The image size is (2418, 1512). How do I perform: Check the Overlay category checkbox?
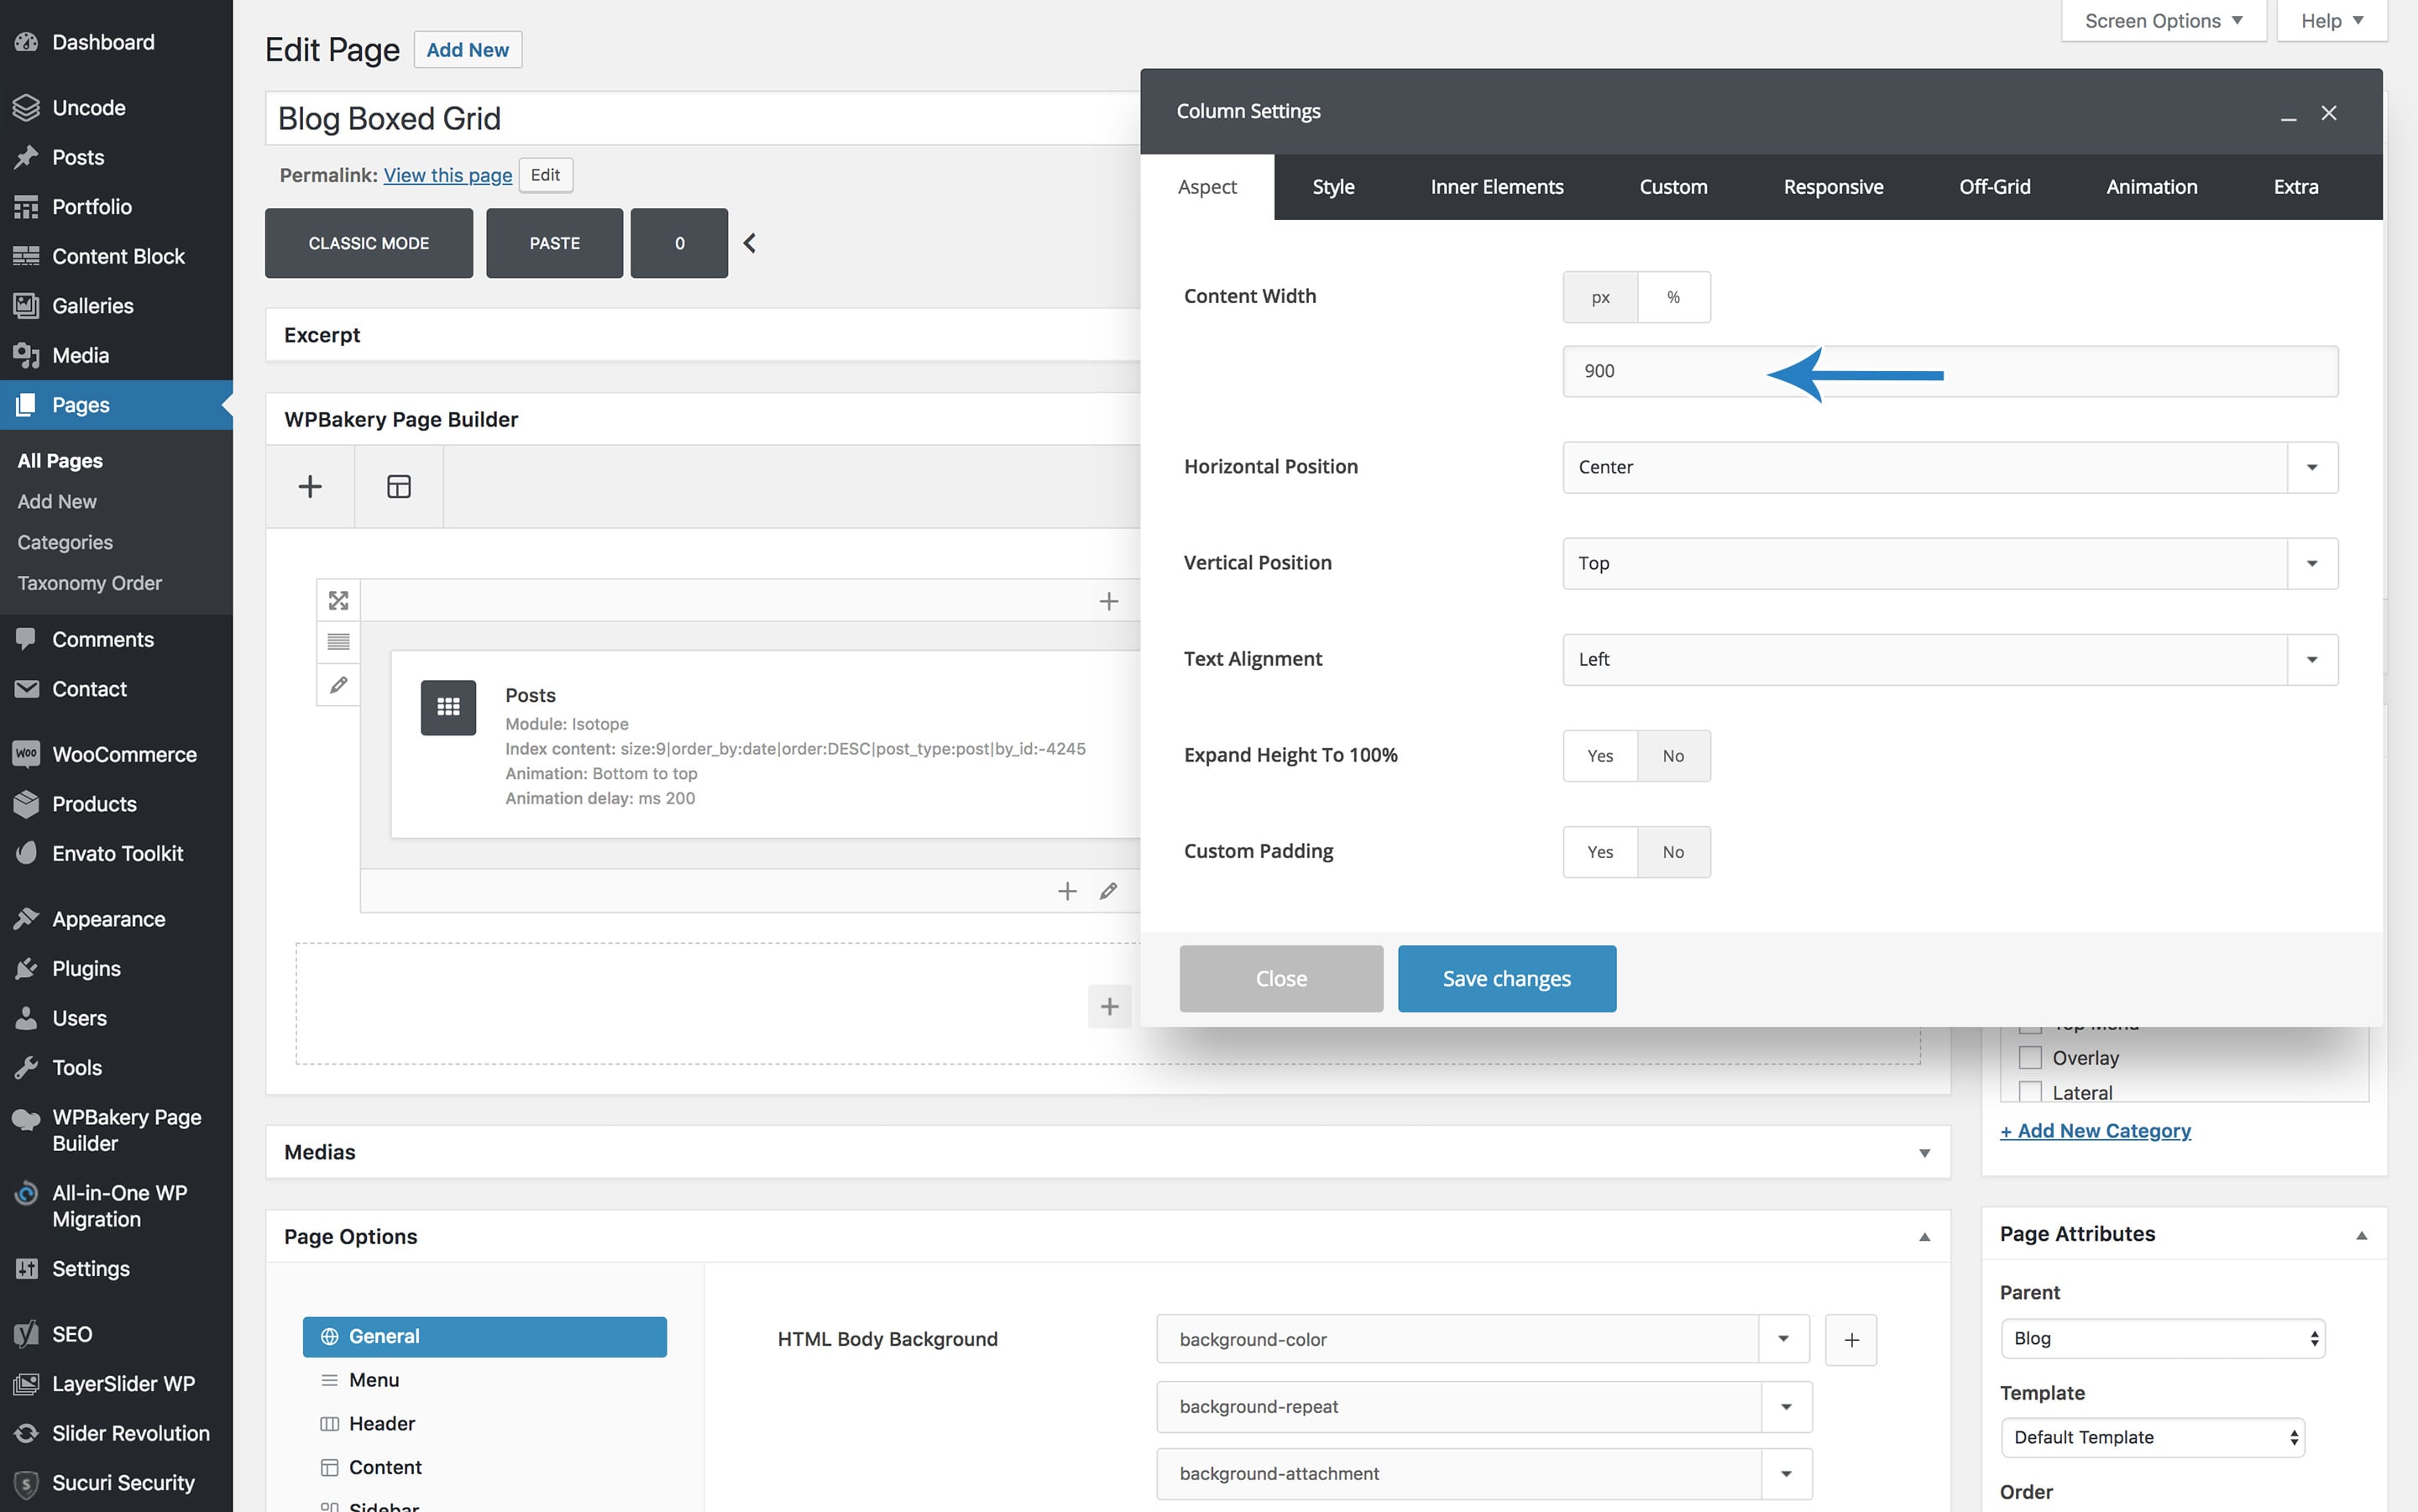2030,1057
